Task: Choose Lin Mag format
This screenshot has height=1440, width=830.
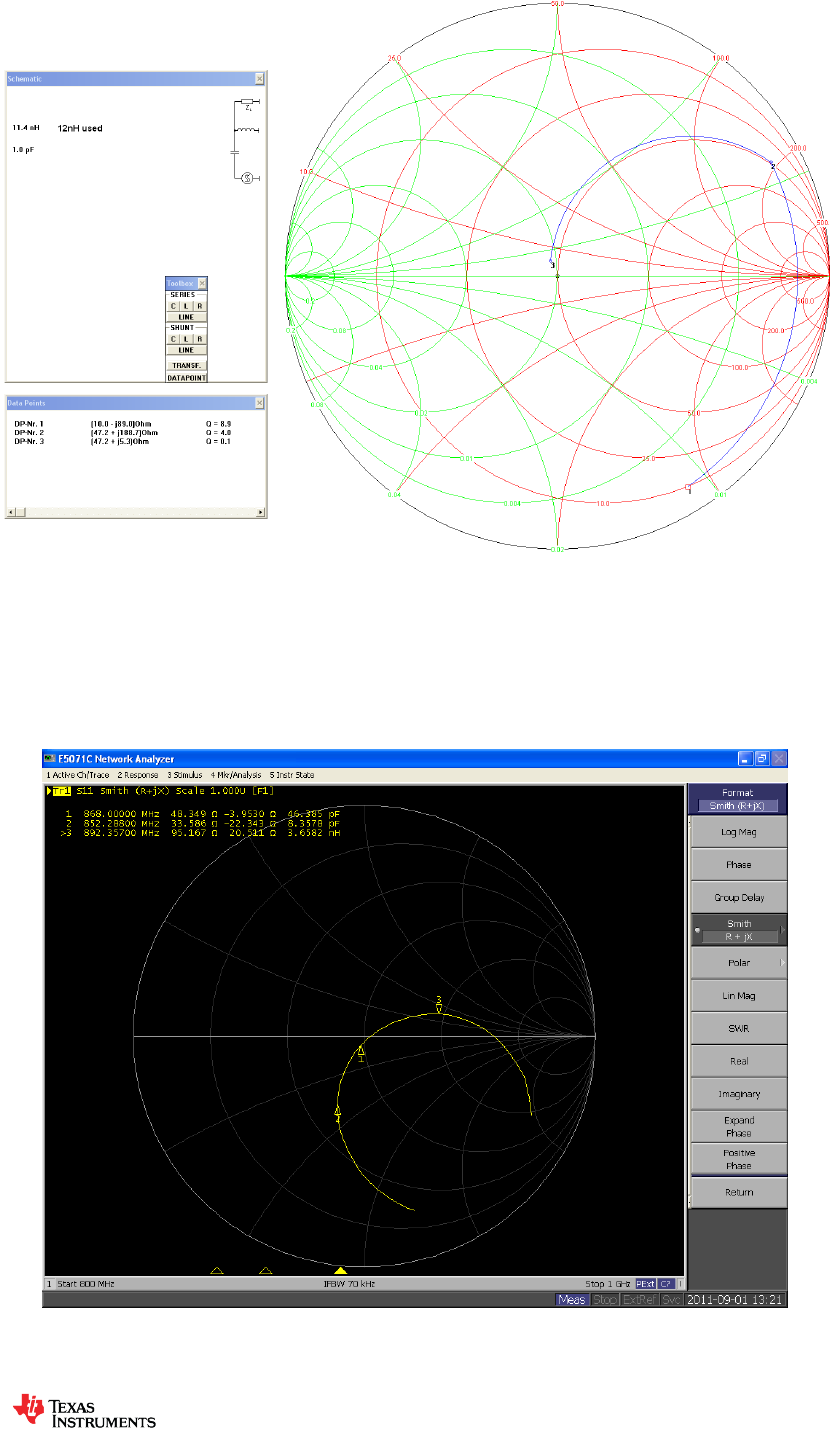Action: pyautogui.click(x=738, y=995)
